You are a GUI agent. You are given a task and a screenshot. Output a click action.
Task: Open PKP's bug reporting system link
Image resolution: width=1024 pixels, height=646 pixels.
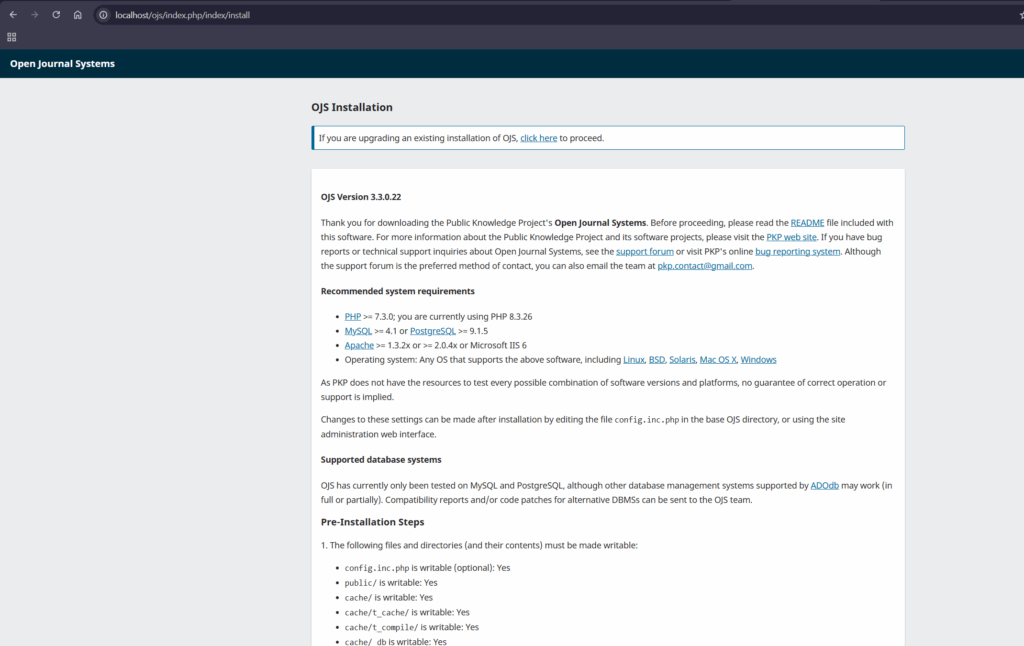point(797,251)
